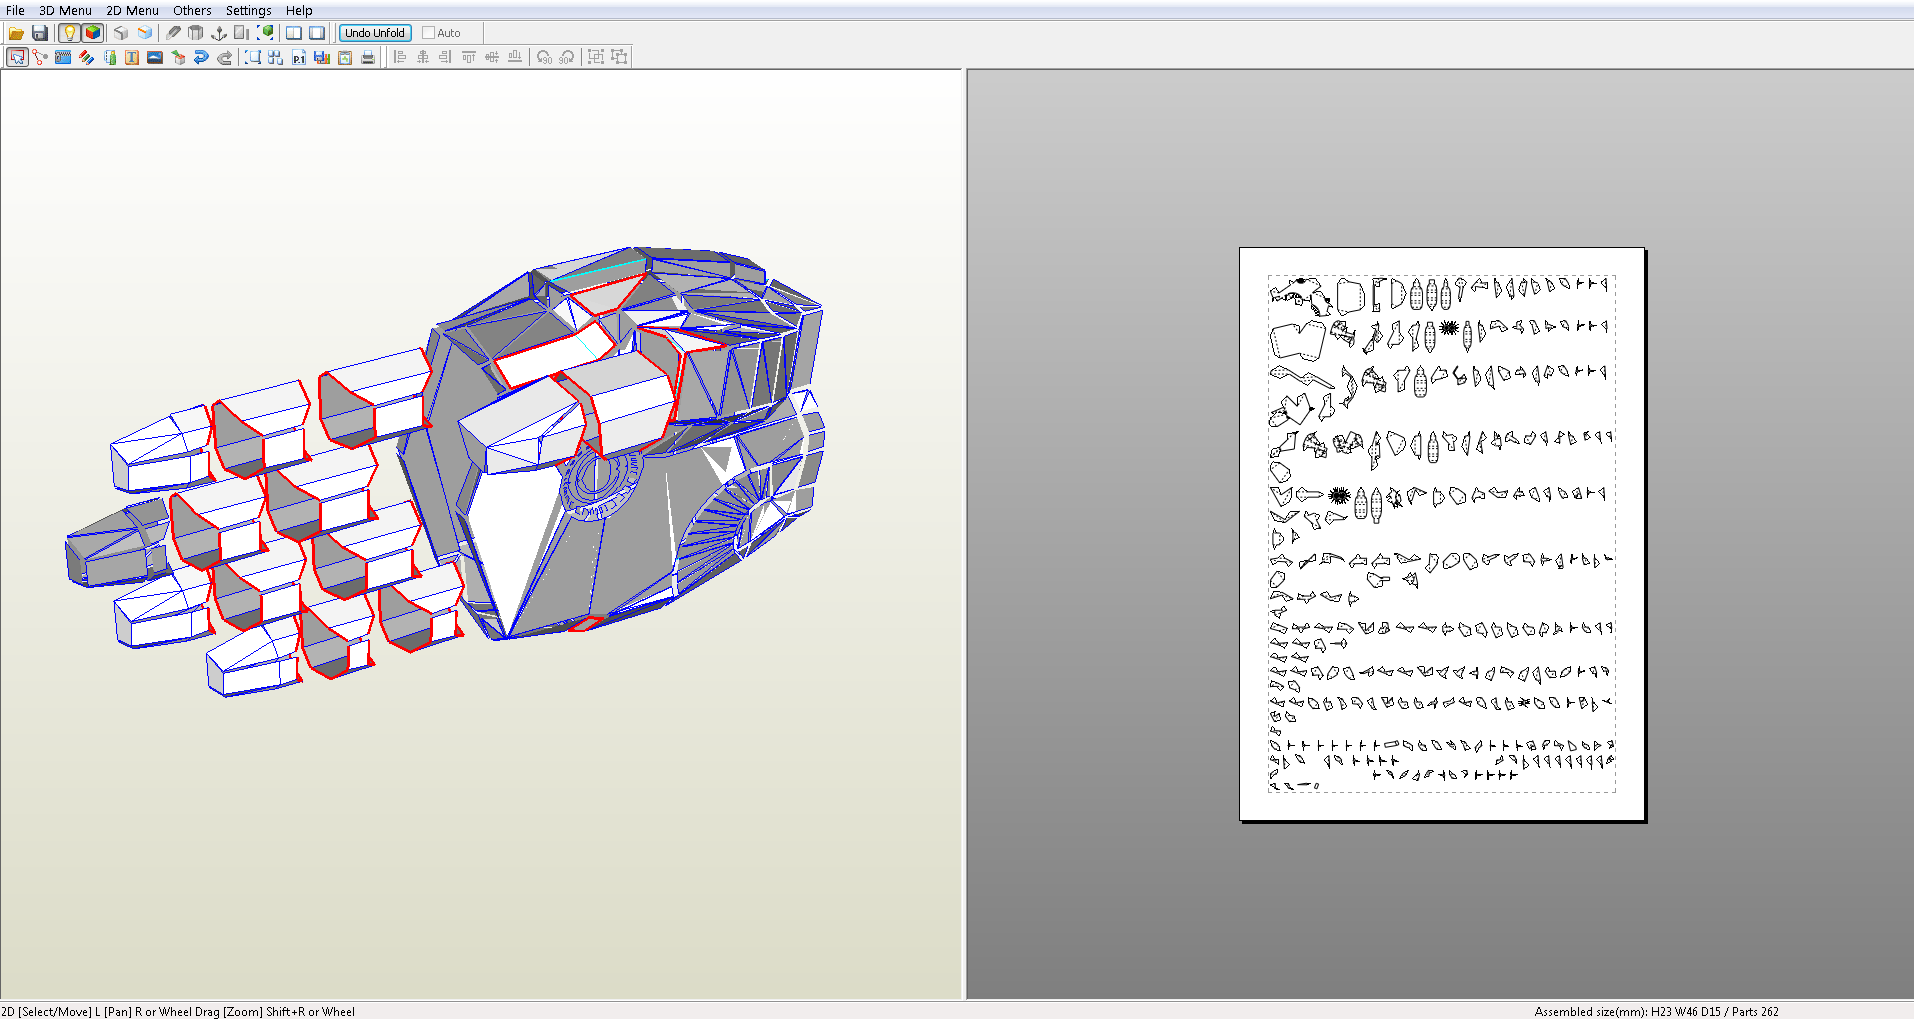Toggle the colored cube texture display

(x=92, y=33)
